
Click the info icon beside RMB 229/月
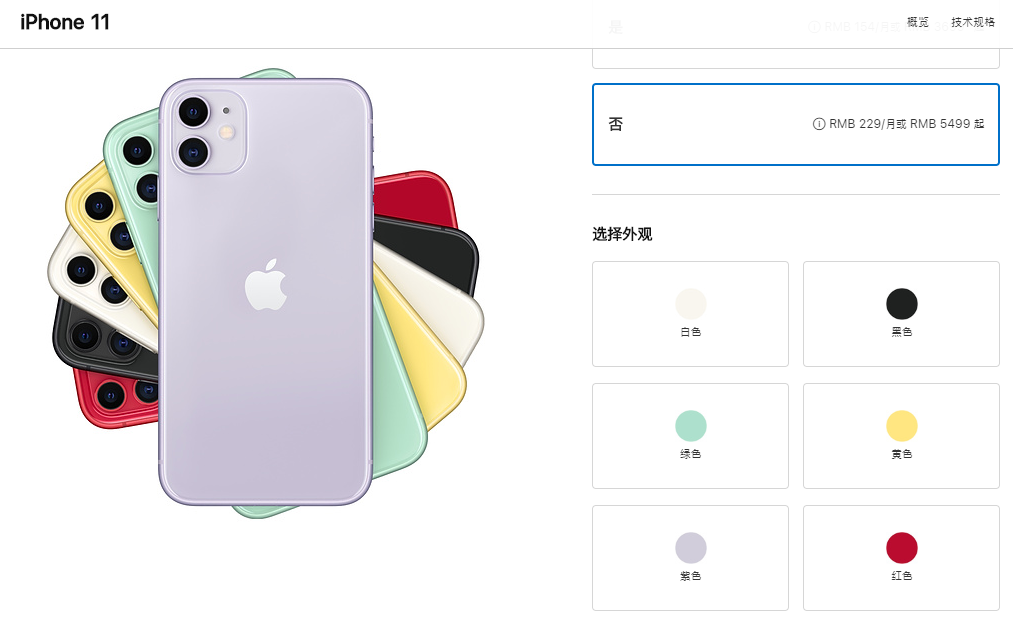pyautogui.click(x=819, y=124)
